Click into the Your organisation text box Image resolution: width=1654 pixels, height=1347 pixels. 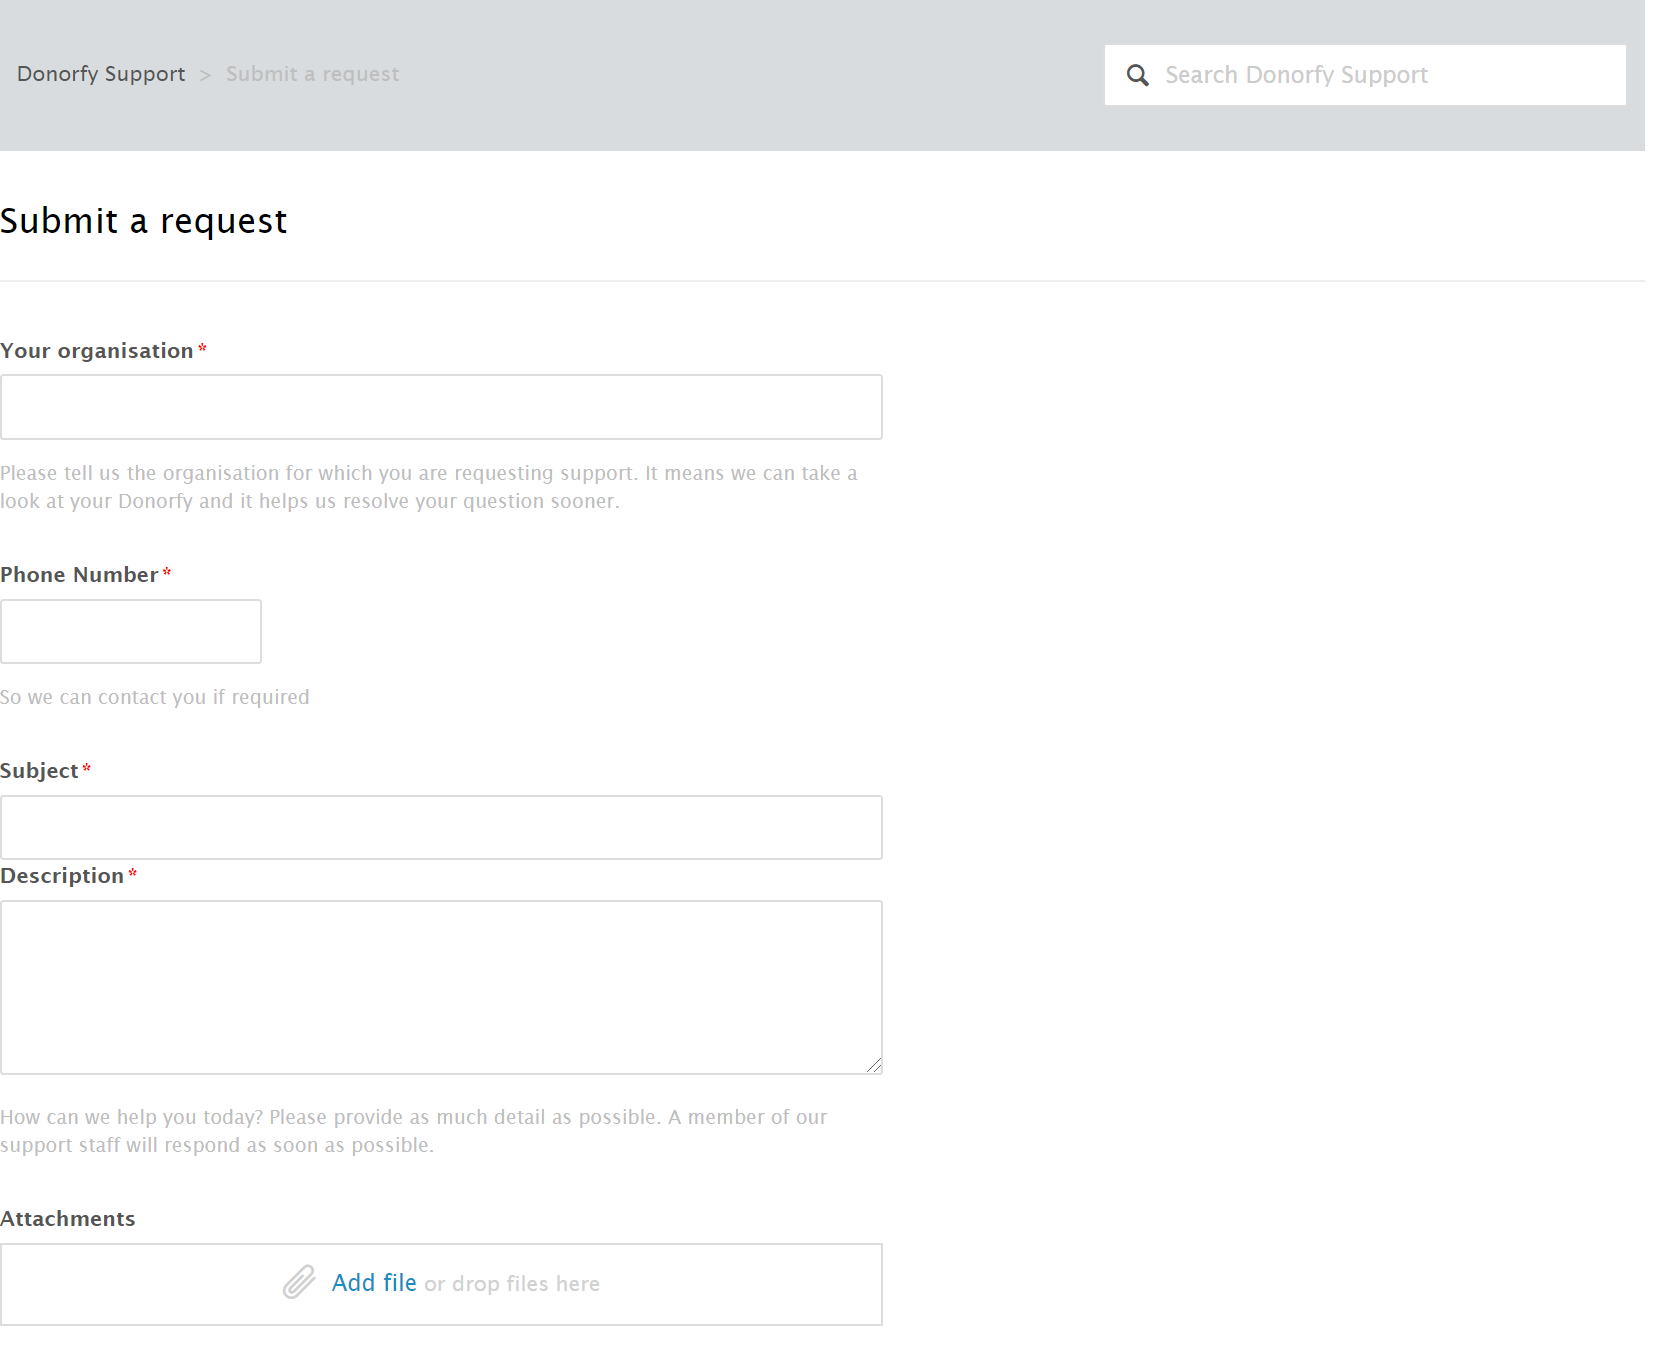pyautogui.click(x=441, y=407)
